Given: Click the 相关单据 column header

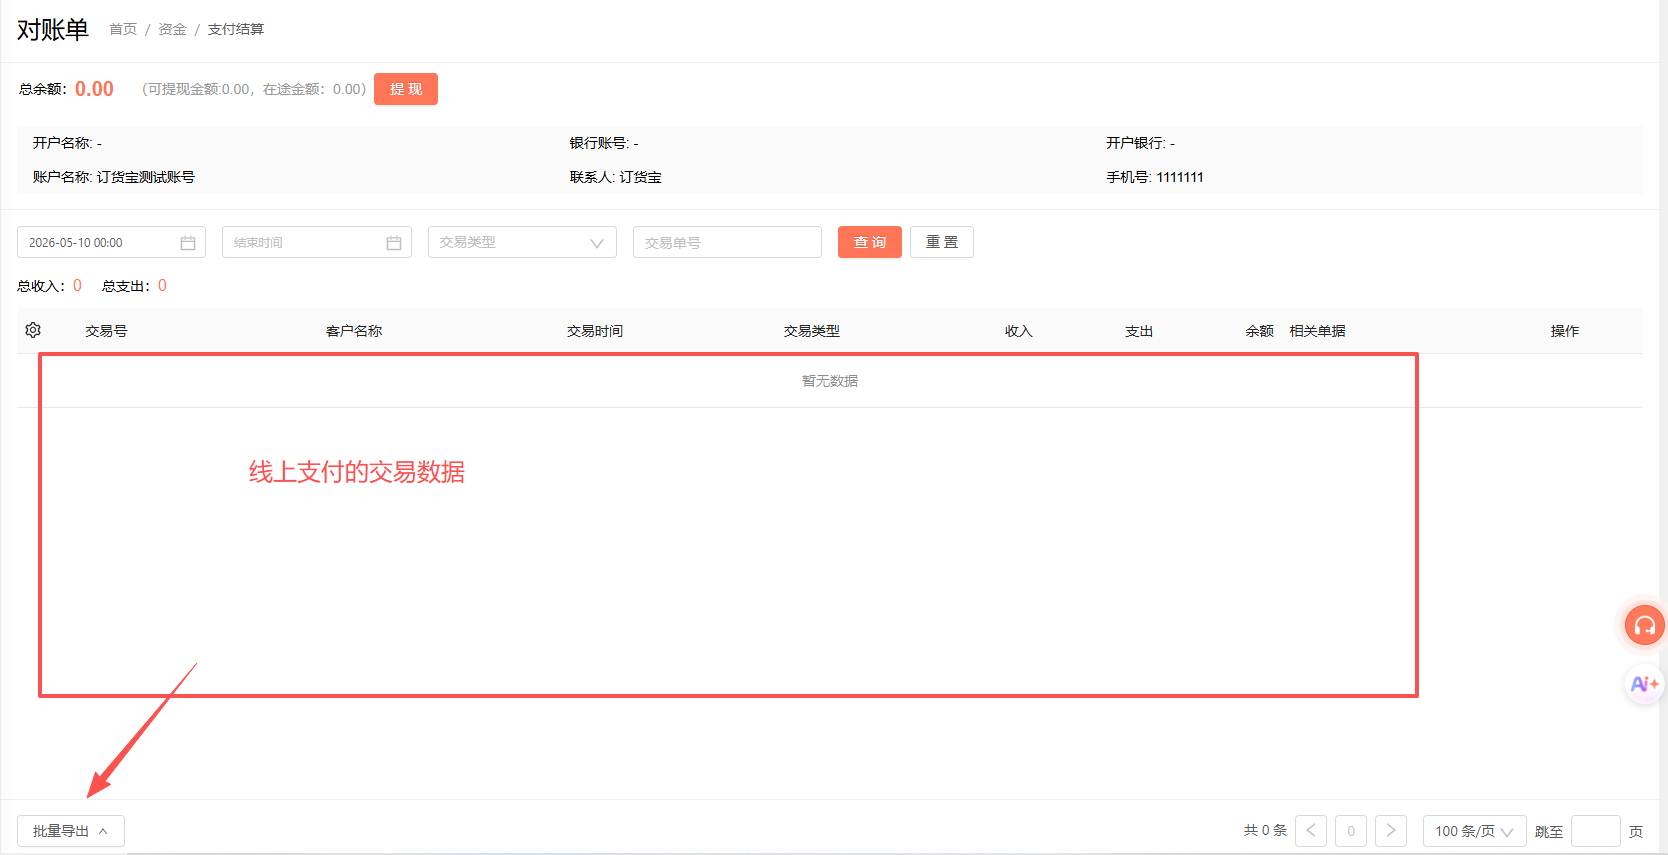Looking at the screenshot, I should coord(1318,331).
